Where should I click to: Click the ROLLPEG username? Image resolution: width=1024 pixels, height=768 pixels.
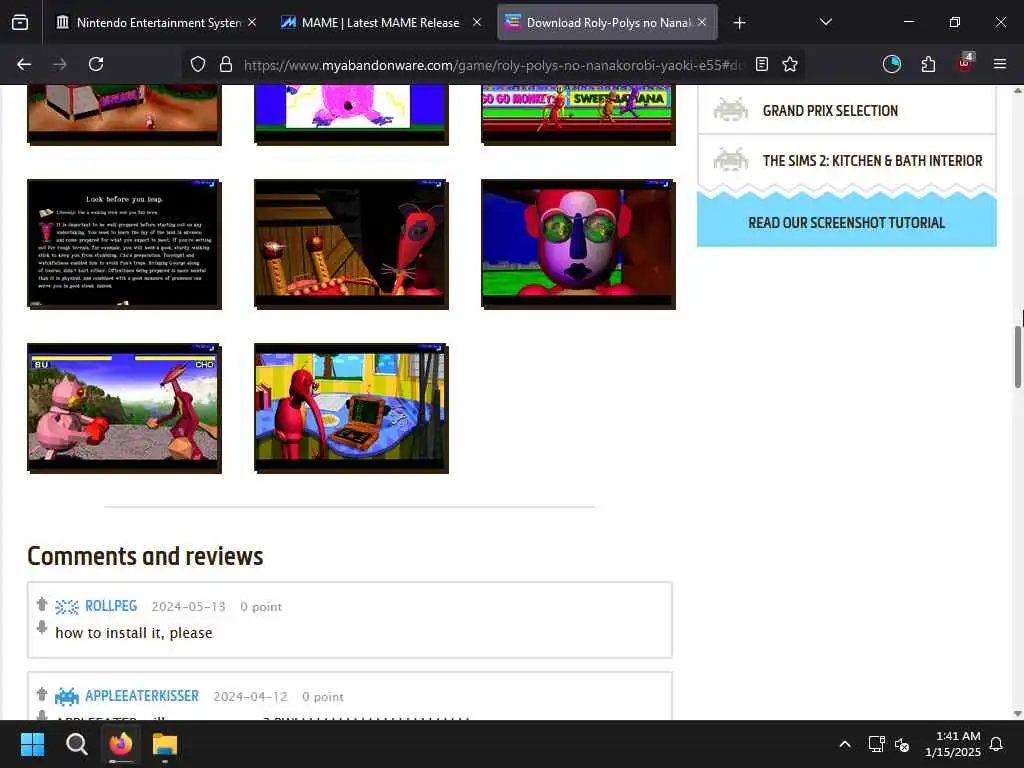tap(111, 606)
